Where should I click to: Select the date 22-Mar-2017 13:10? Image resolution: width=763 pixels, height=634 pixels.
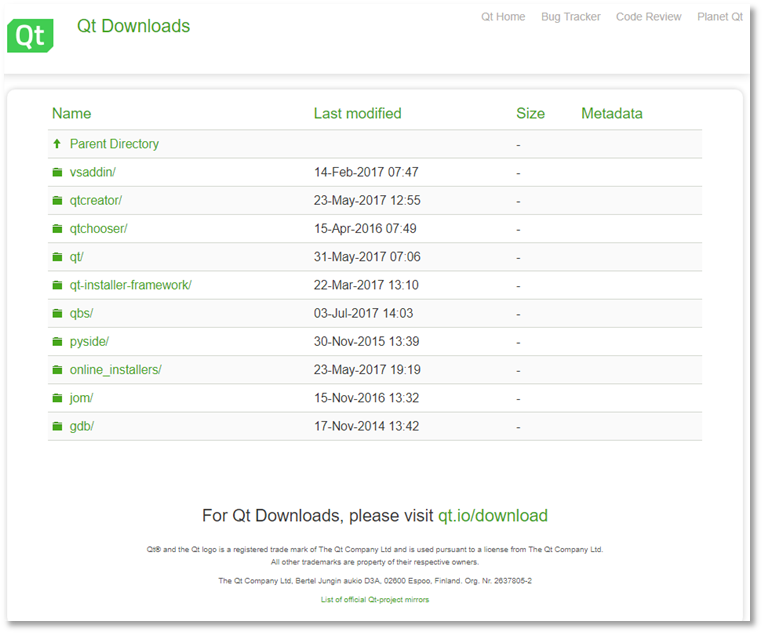tap(366, 285)
